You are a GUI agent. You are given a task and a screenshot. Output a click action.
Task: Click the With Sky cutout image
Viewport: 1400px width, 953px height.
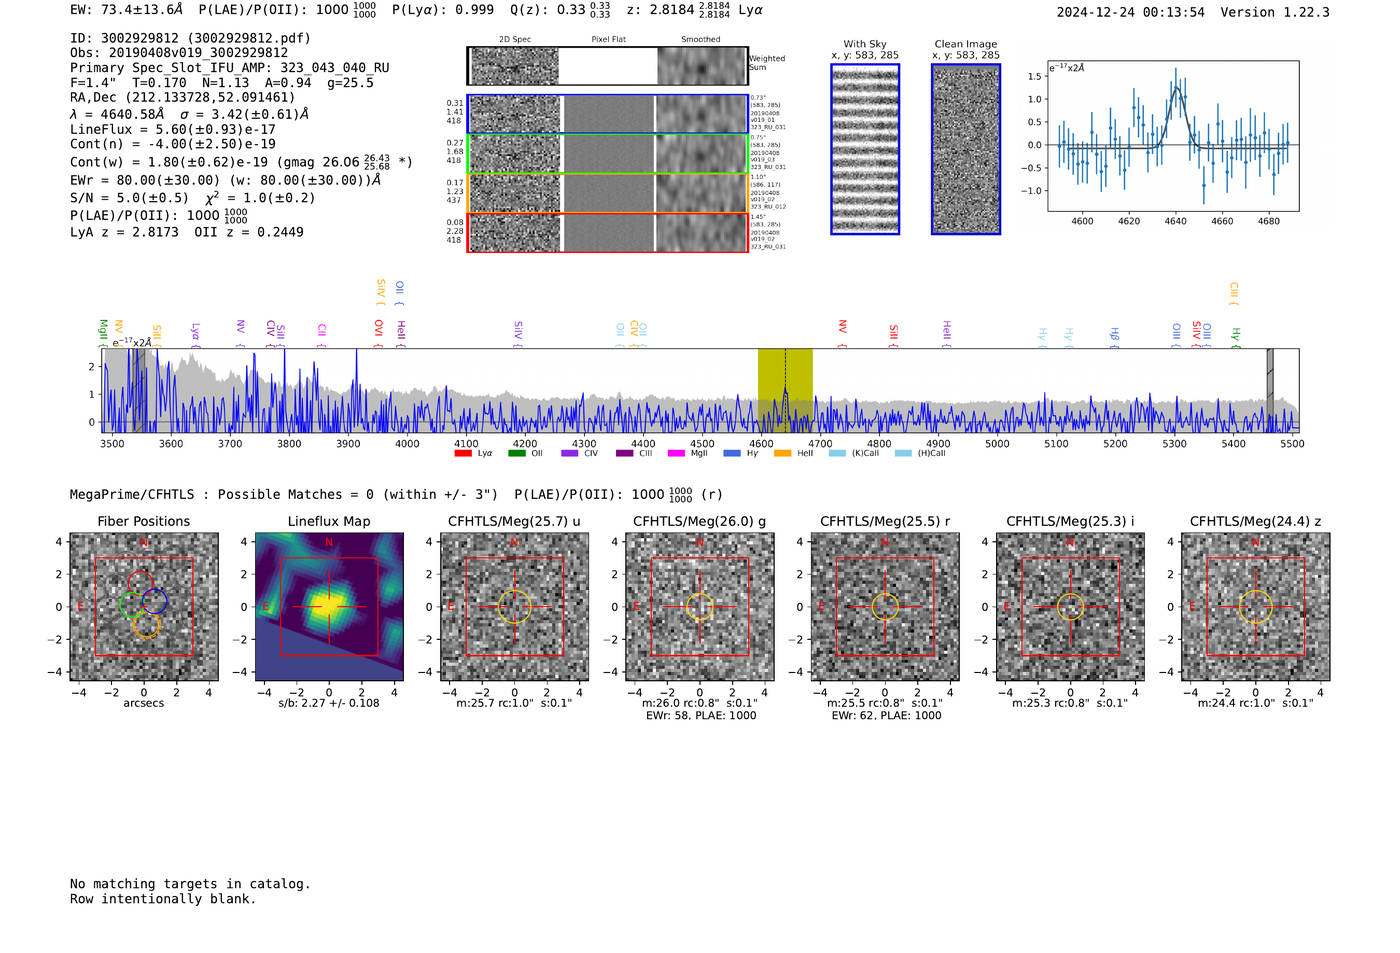(x=865, y=149)
